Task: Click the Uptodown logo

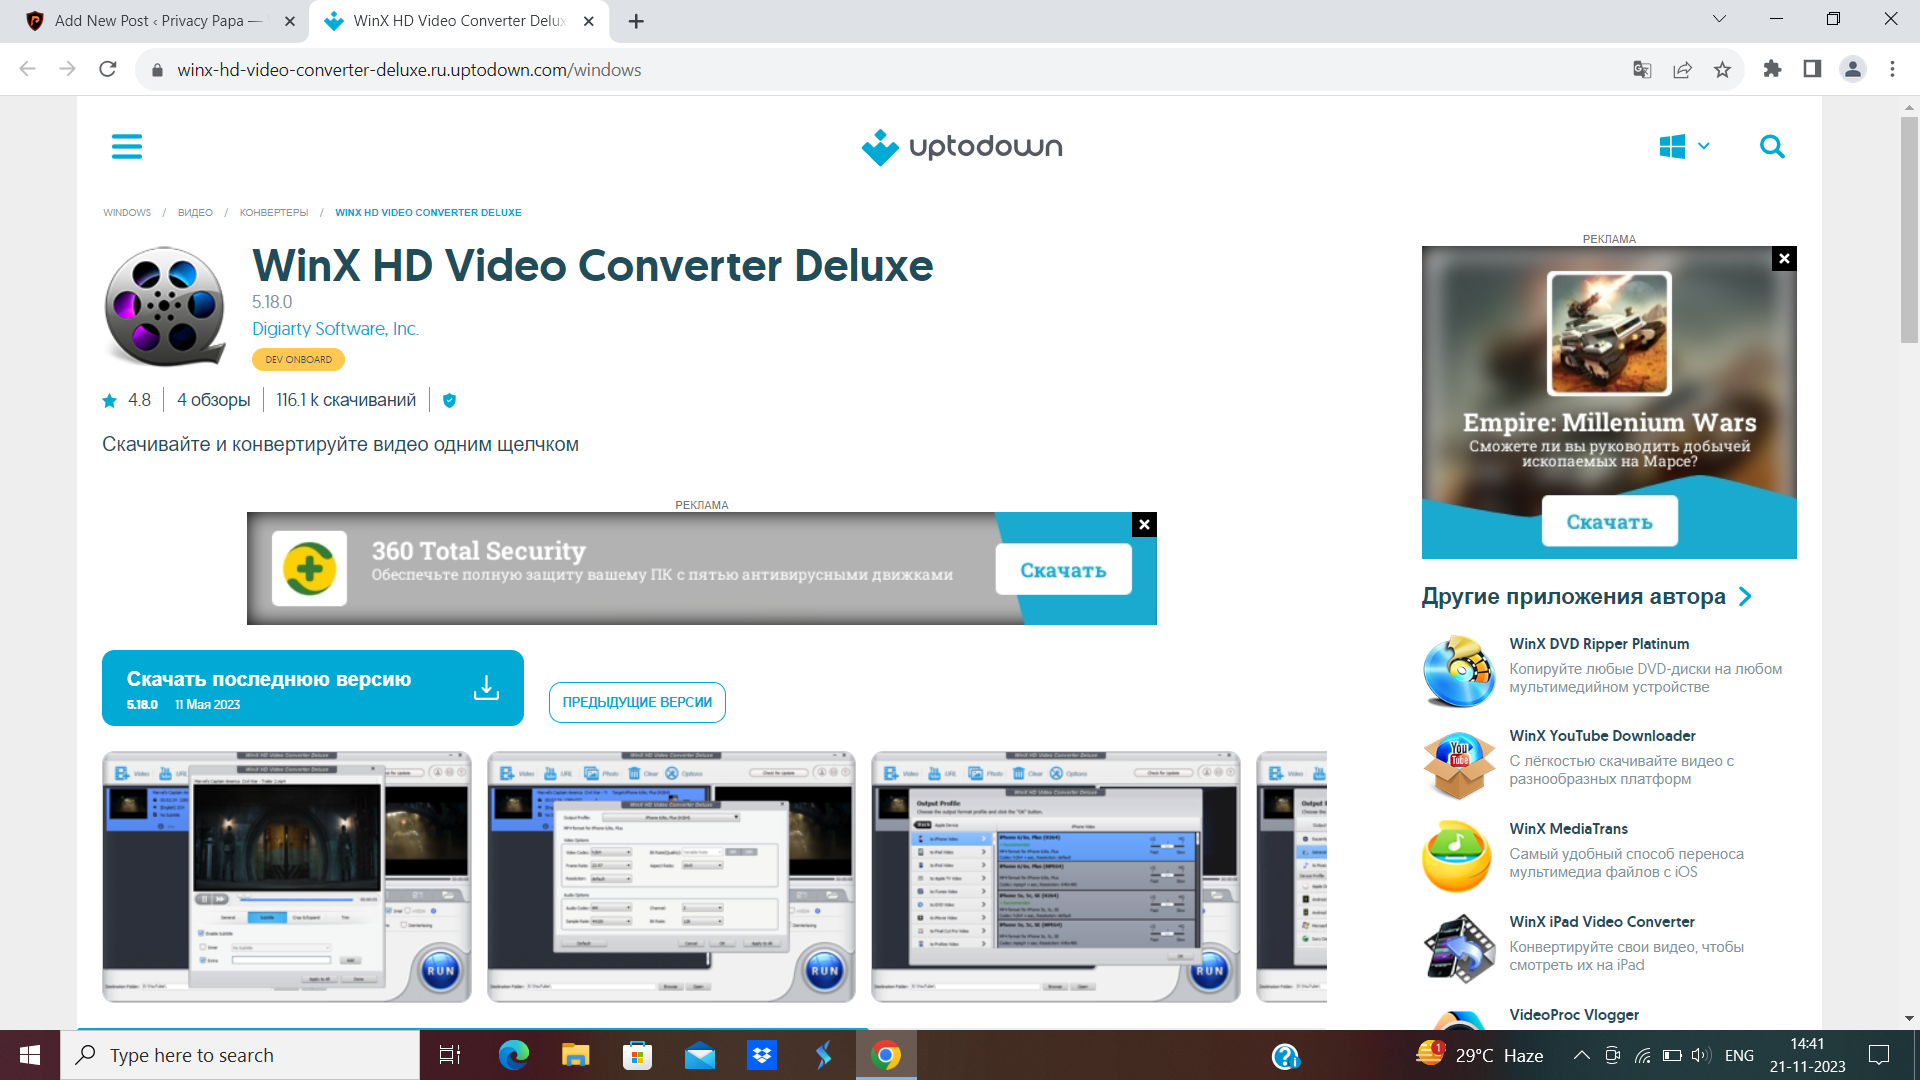Action: point(962,147)
